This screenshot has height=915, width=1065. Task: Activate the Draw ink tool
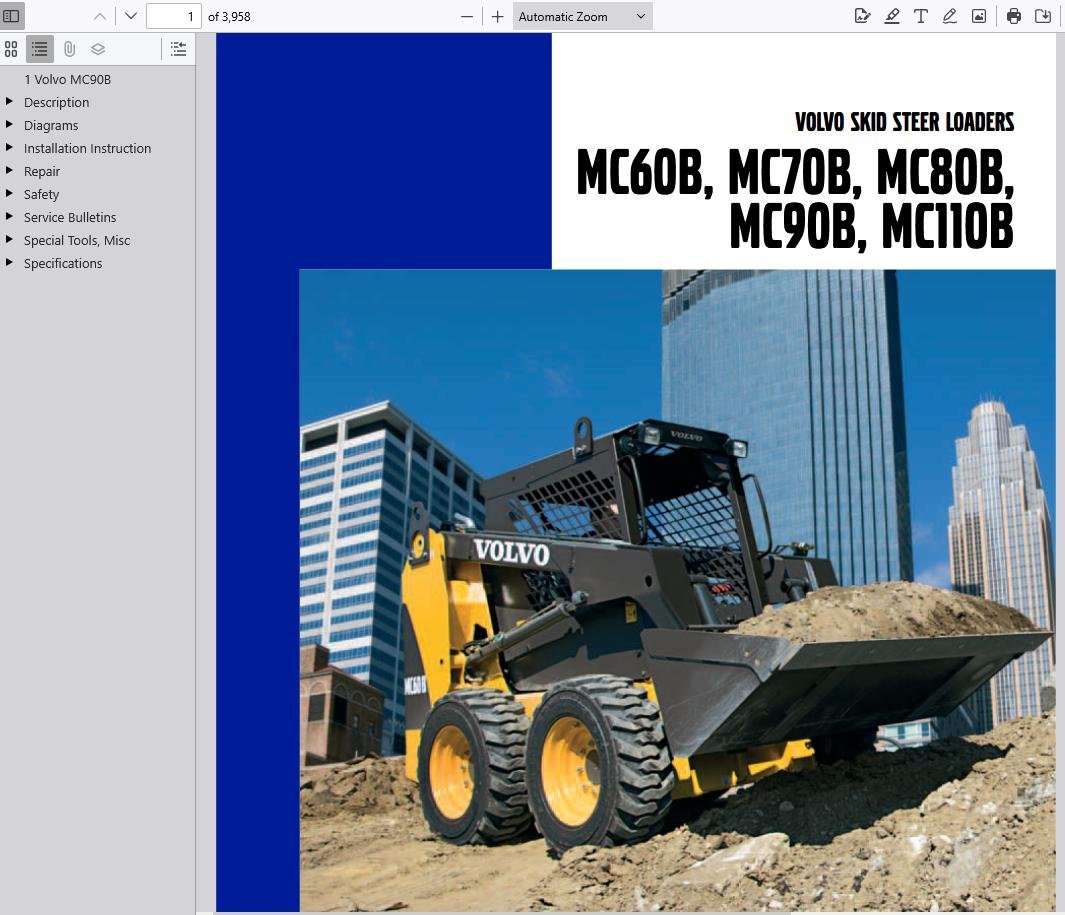point(949,16)
